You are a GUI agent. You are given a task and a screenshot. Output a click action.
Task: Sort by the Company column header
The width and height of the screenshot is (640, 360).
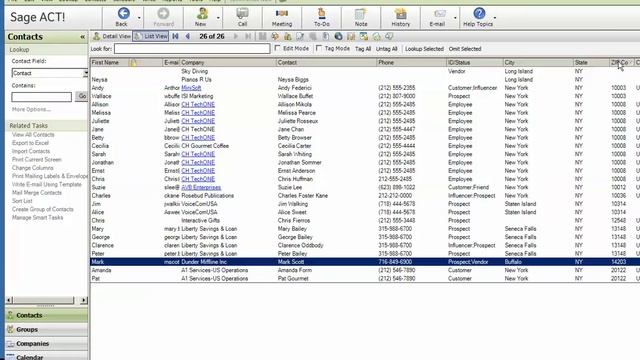pyautogui.click(x=193, y=62)
